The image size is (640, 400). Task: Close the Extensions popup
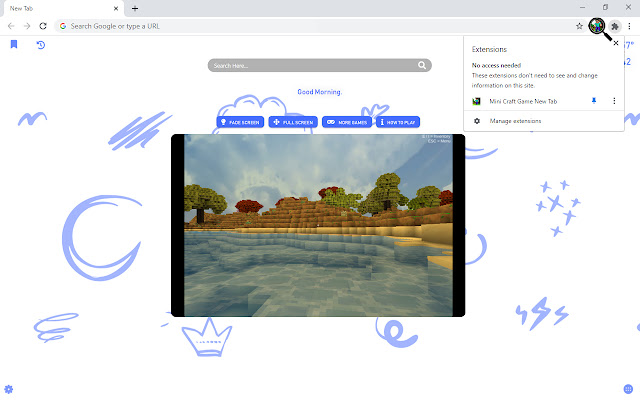pyautogui.click(x=616, y=43)
